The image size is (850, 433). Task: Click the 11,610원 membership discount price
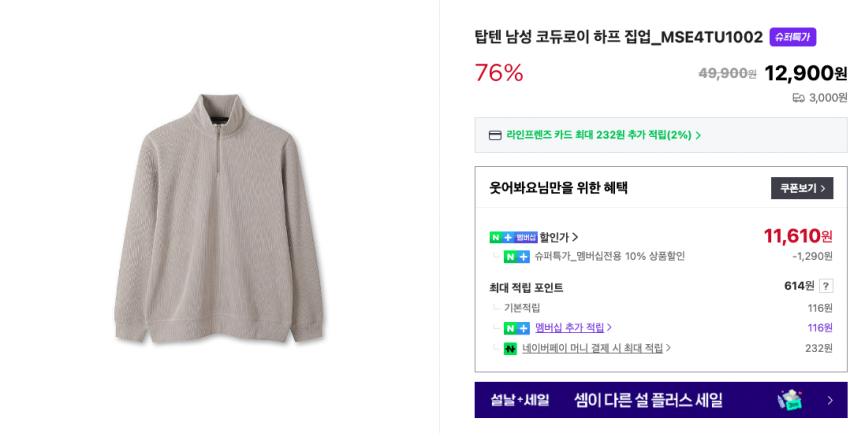(x=798, y=236)
